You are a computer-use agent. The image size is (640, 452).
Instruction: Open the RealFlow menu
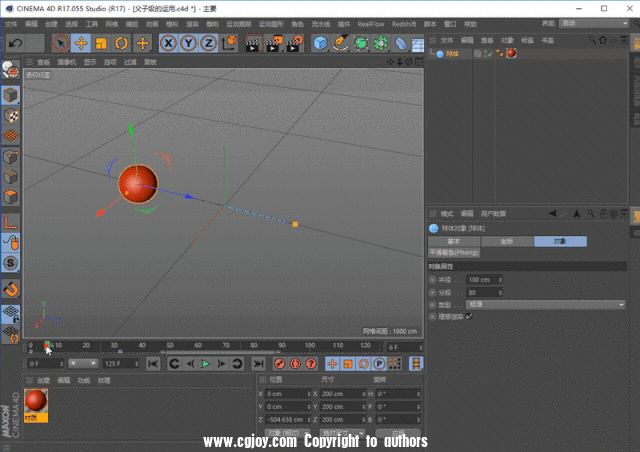tap(371, 24)
